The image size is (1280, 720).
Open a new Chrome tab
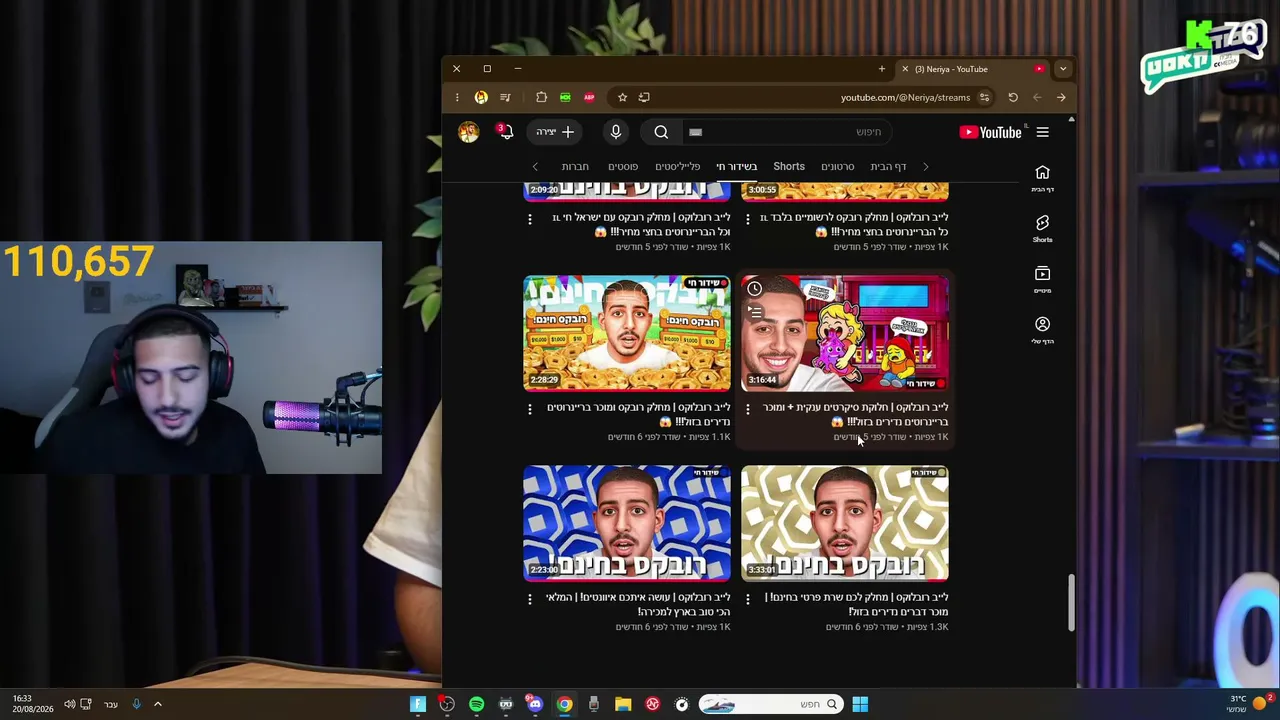881,69
